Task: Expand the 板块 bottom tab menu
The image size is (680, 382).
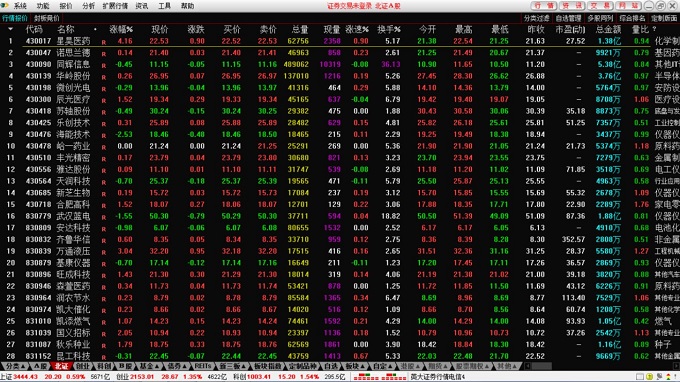Action: click(x=354, y=366)
